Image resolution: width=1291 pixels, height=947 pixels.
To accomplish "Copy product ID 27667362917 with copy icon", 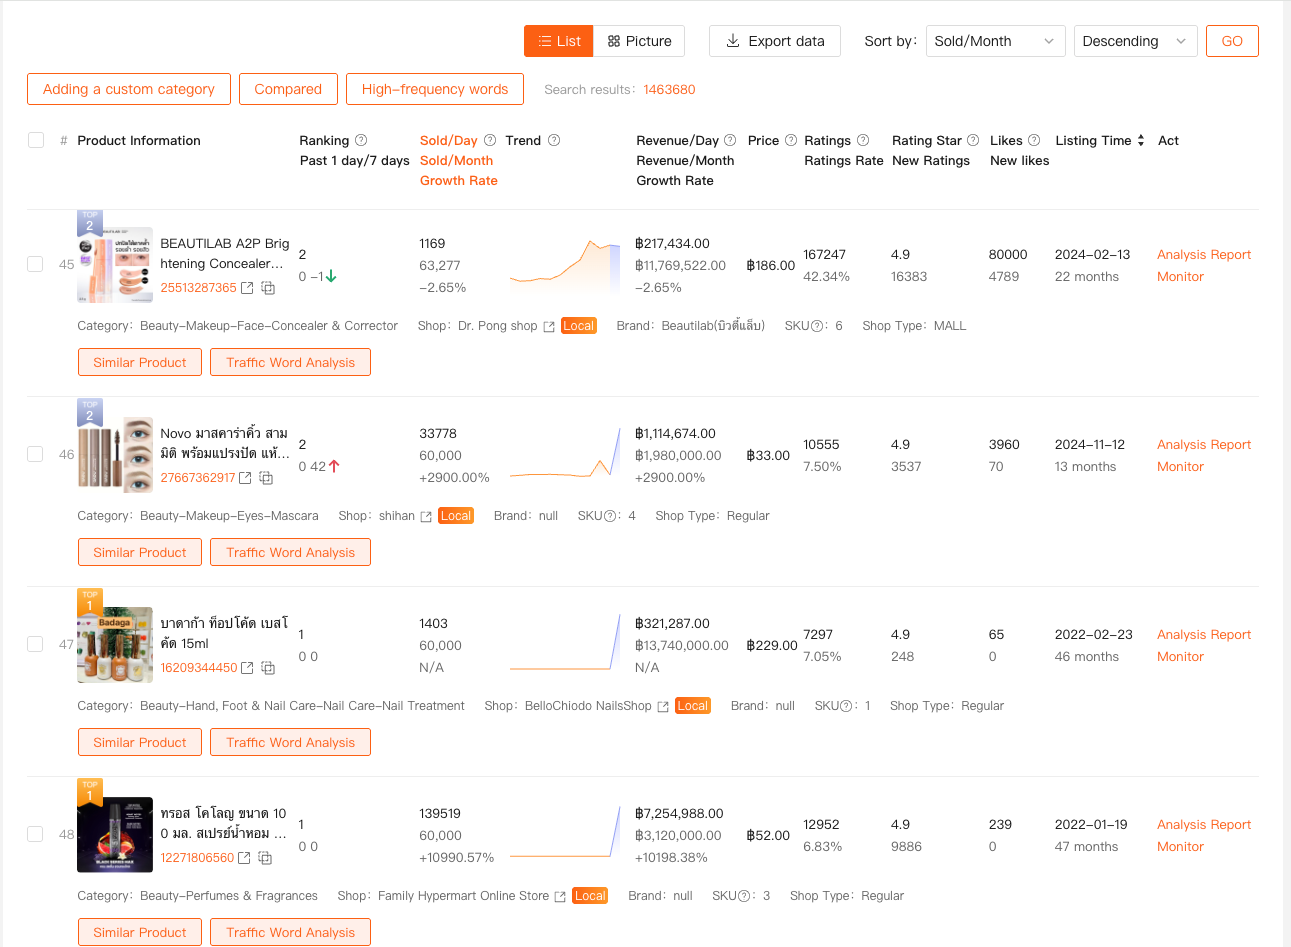I will [267, 478].
